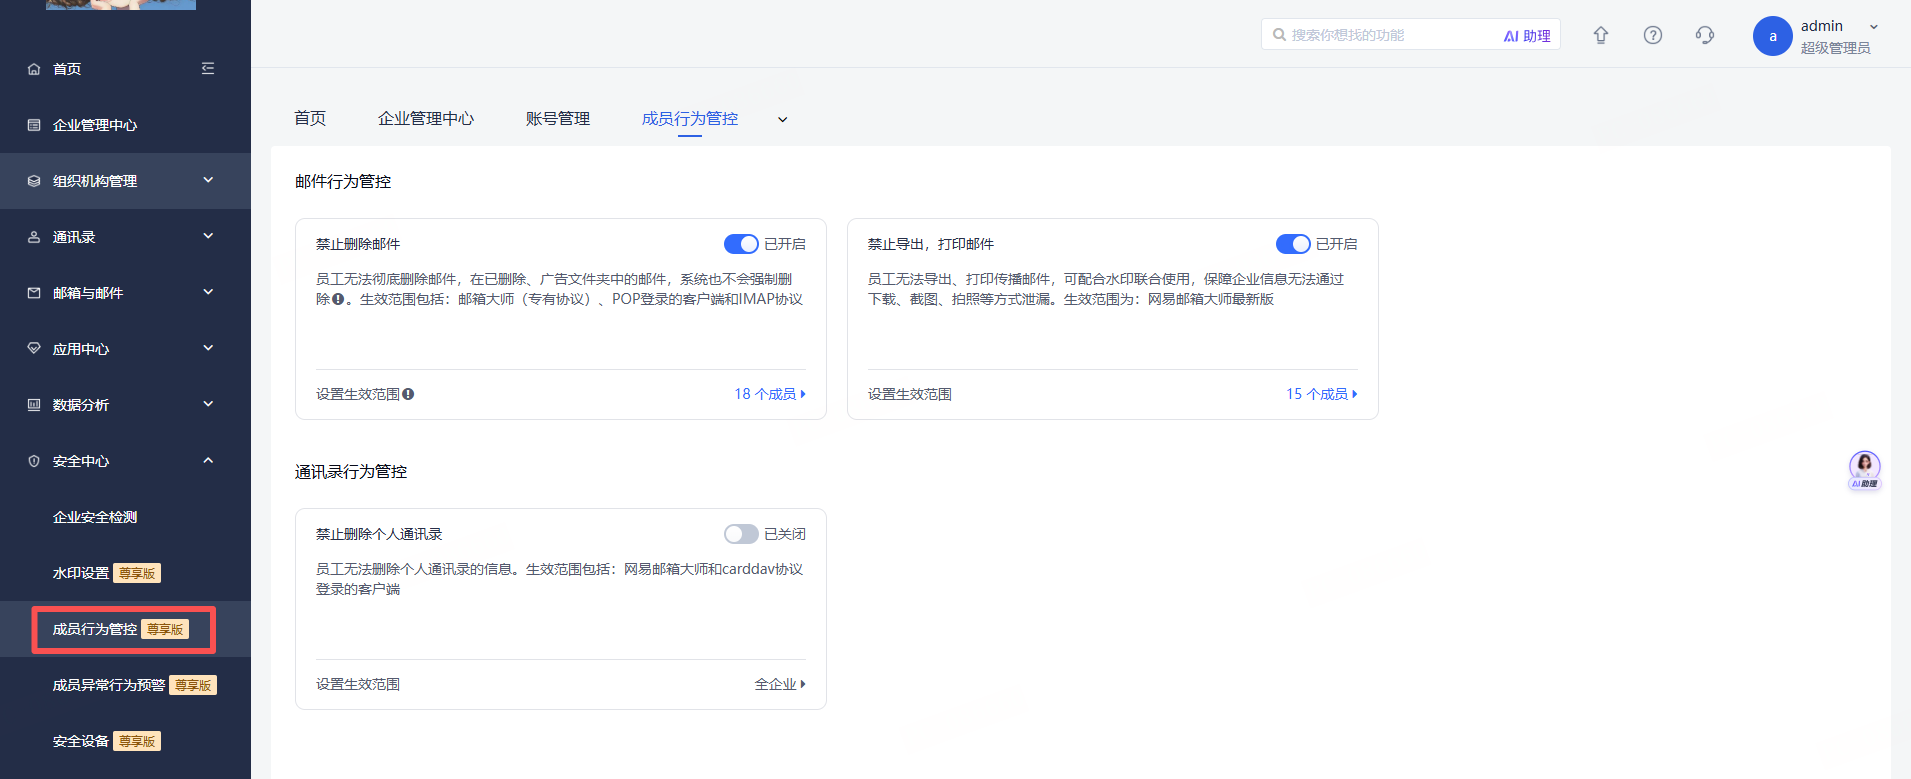This screenshot has width=1911, height=779.
Task: Click AI 助理 button in search bar
Action: 1527,35
